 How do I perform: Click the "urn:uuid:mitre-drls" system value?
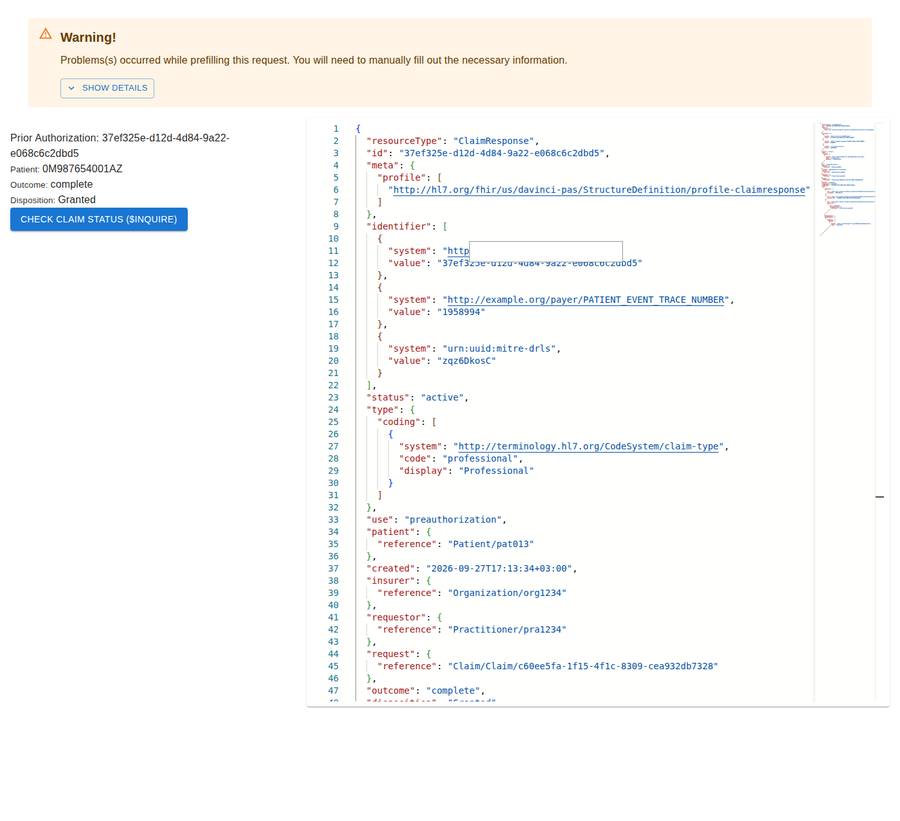499,348
